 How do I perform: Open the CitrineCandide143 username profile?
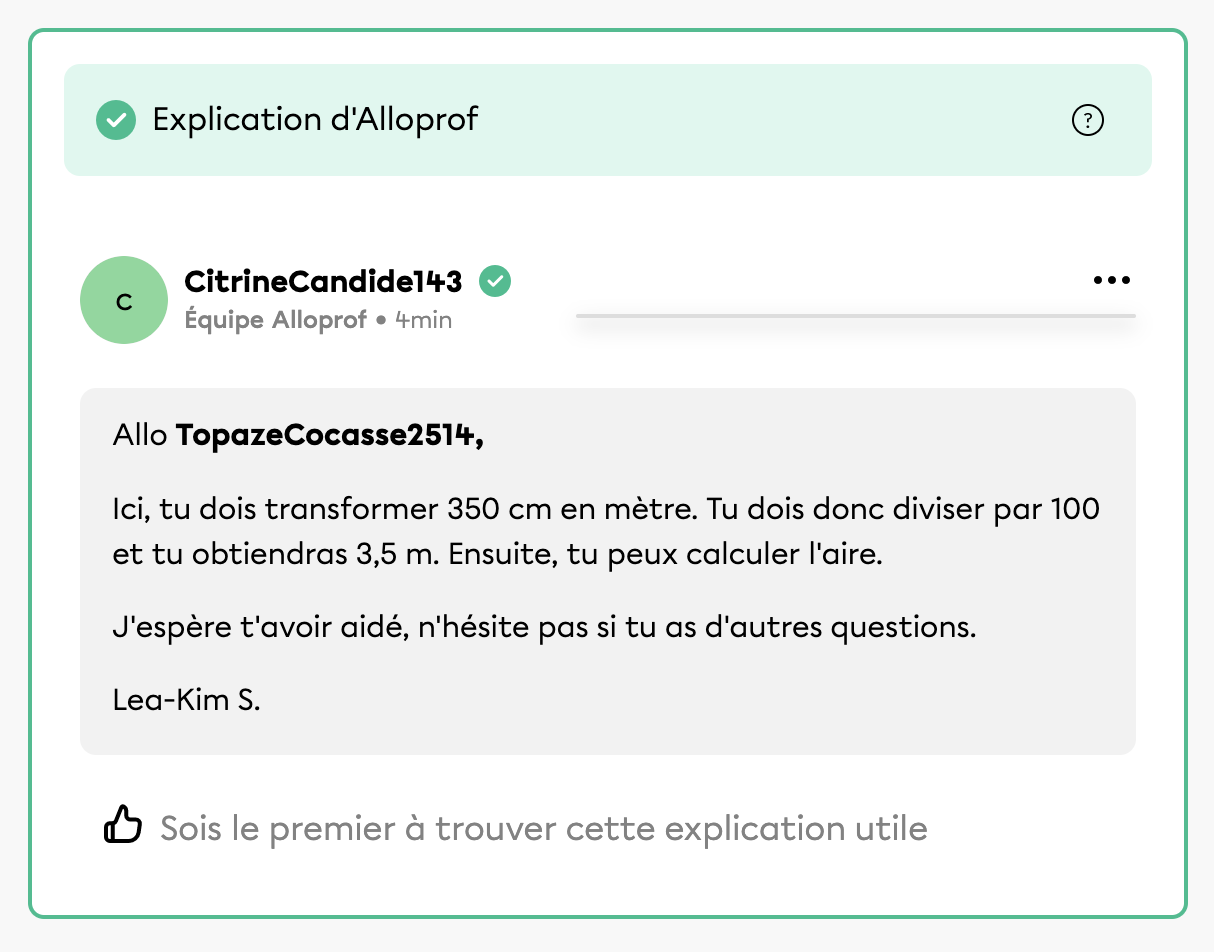point(323,282)
